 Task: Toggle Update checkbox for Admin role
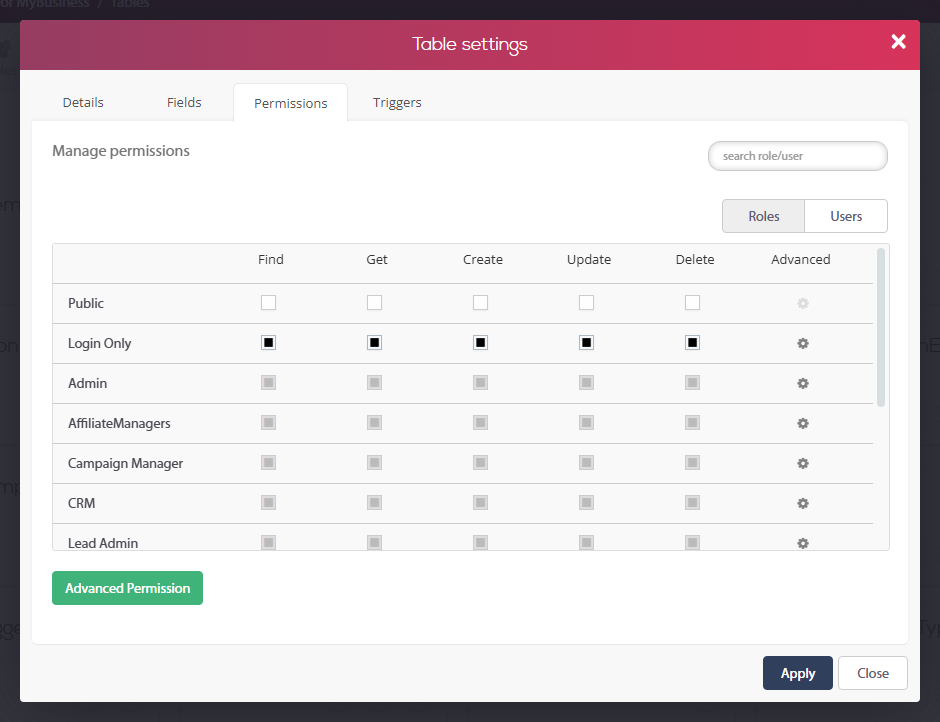[x=586, y=383]
